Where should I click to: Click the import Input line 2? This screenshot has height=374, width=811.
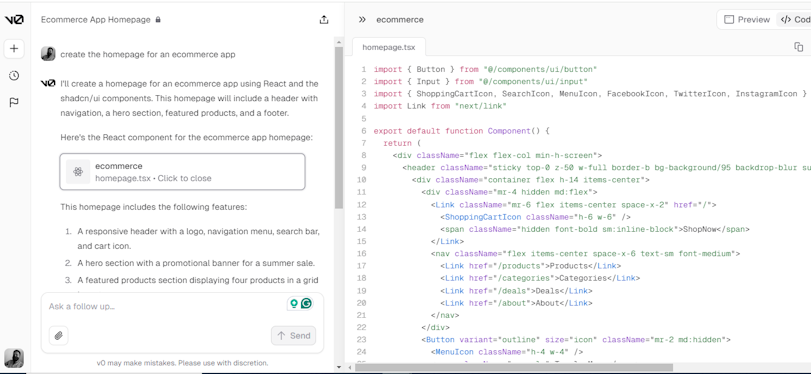click(480, 81)
